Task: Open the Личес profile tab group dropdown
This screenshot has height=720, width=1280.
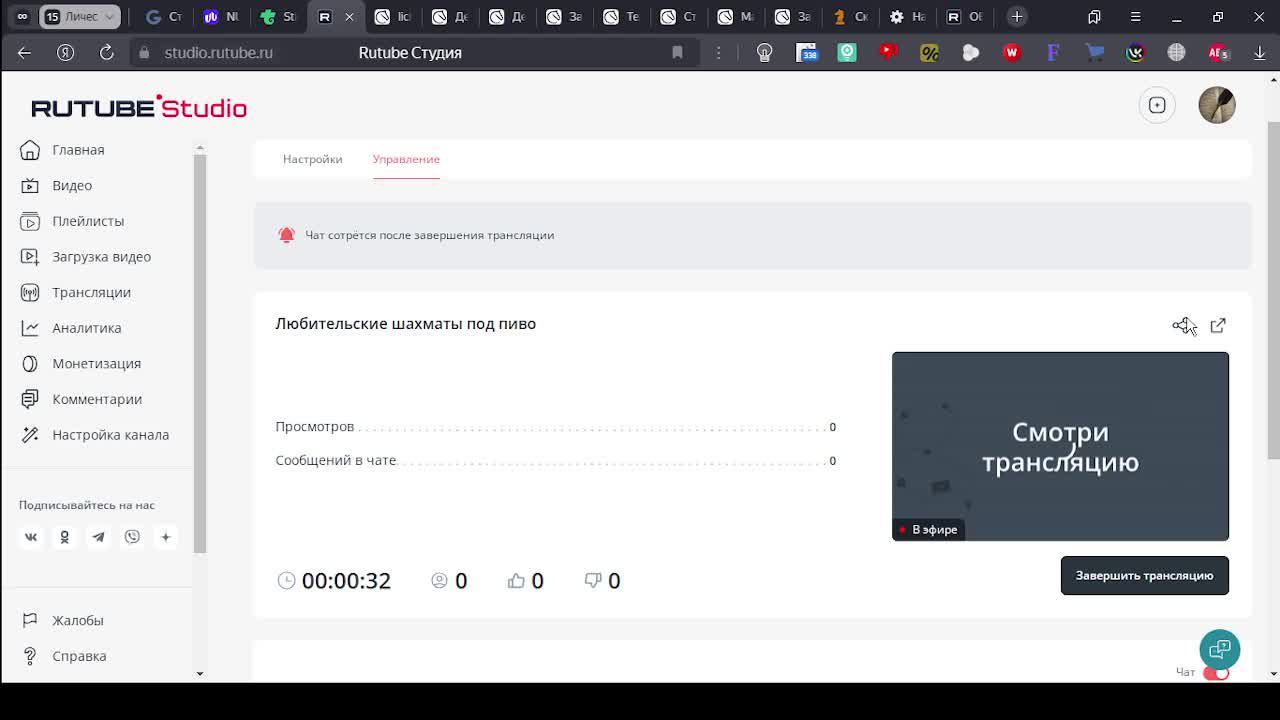Action: (x=79, y=17)
